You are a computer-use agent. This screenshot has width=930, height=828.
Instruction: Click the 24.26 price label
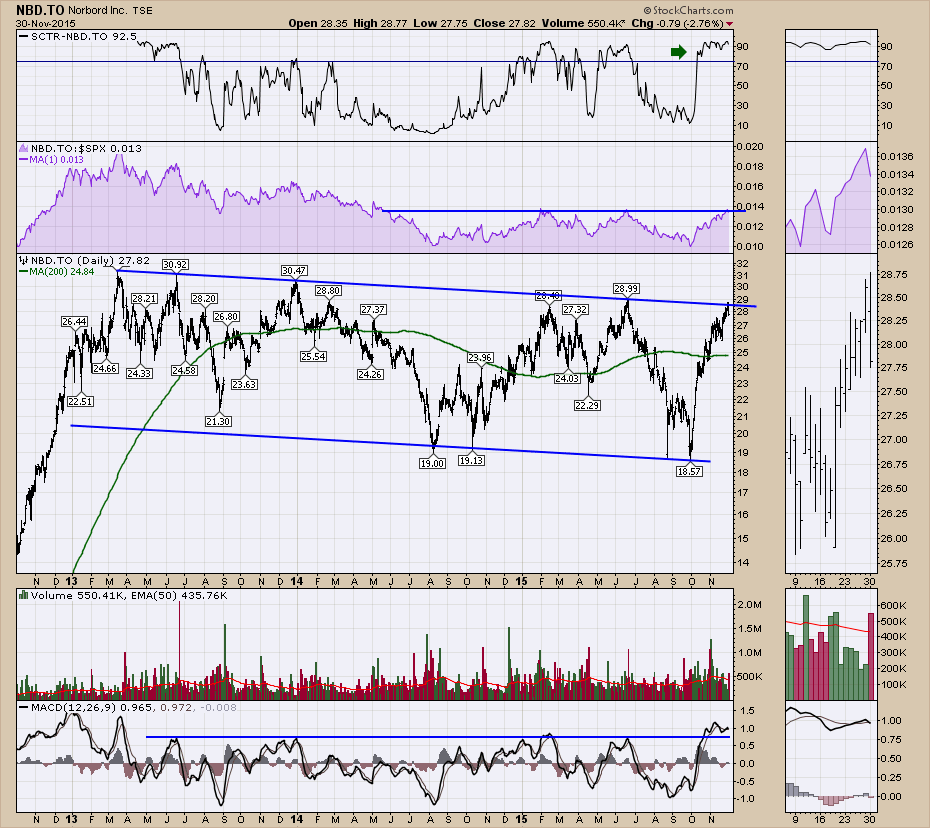pos(370,374)
